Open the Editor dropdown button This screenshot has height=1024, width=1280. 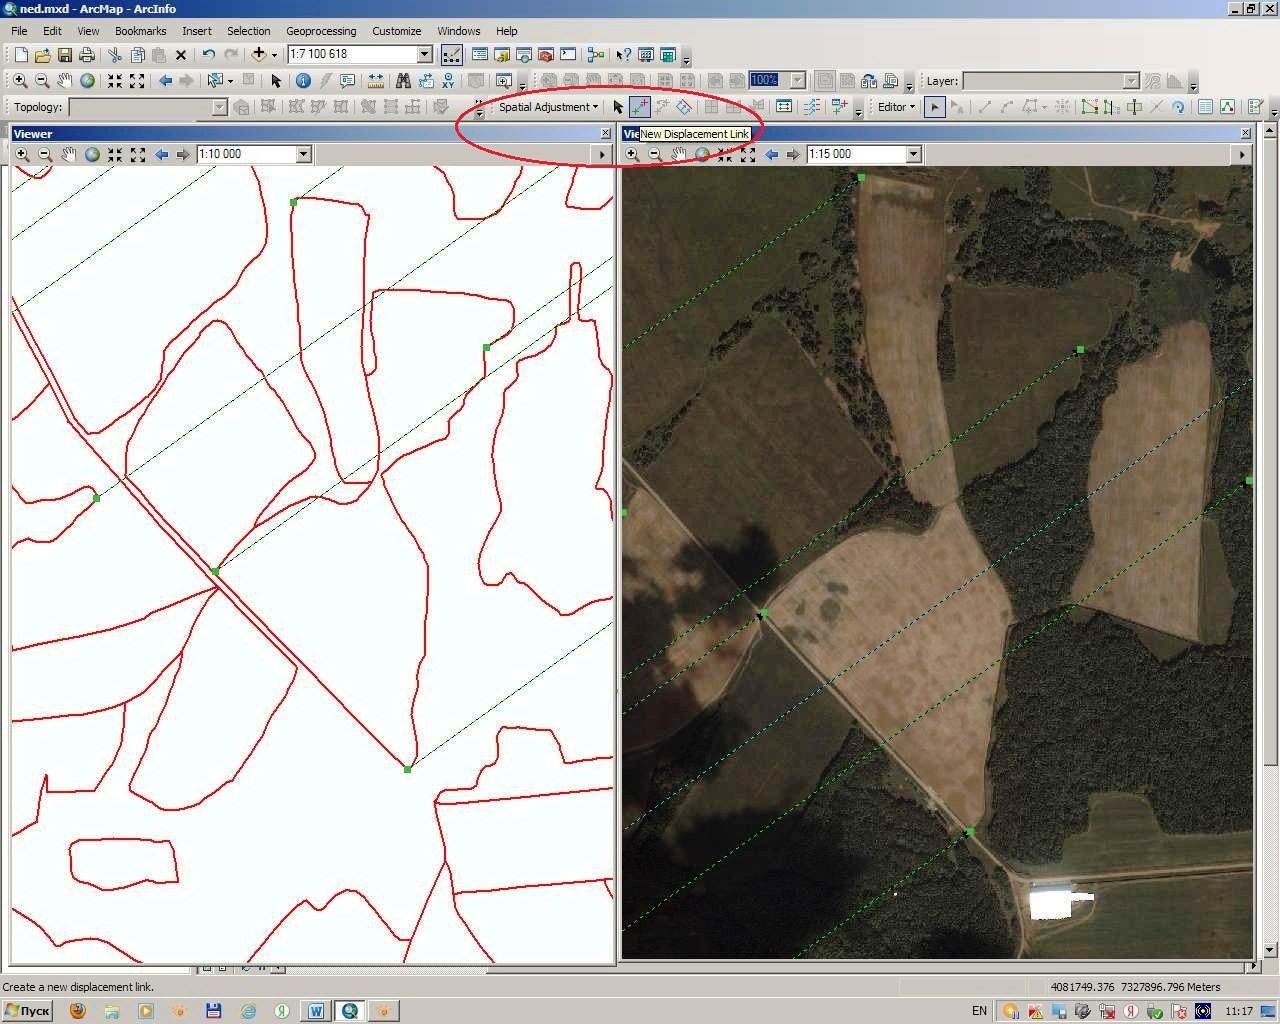(x=896, y=107)
